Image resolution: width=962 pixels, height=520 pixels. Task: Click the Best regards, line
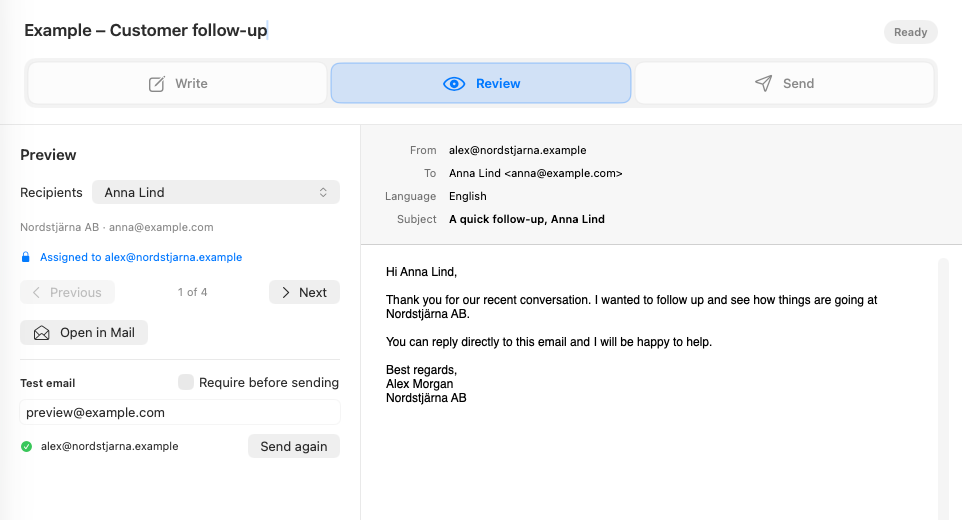coord(421,370)
